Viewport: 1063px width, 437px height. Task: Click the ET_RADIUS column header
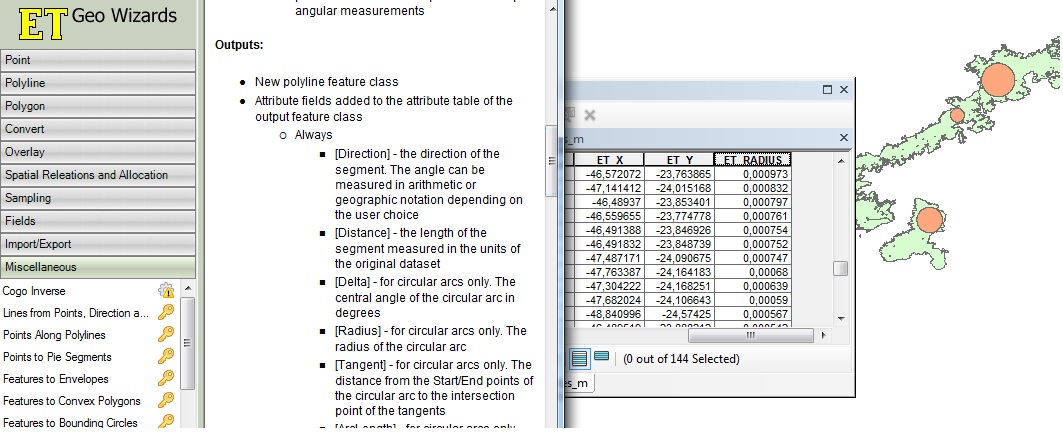(753, 160)
